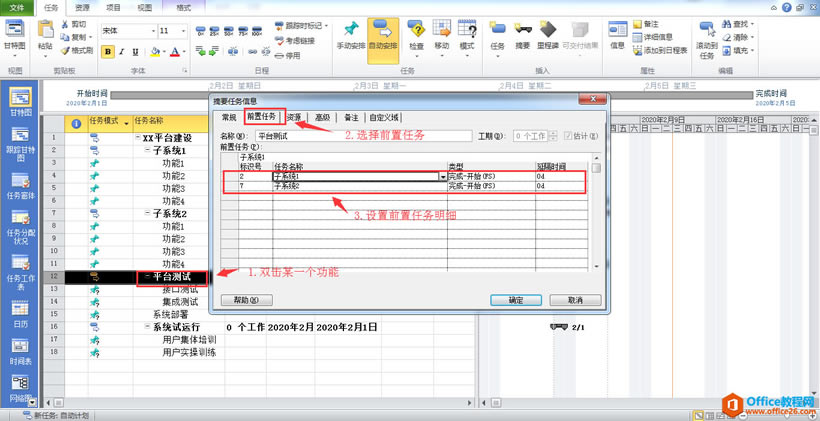This screenshot has height=421, width=820.
Task: Insert a Summary (摘要) task
Action: pyautogui.click(x=522, y=36)
